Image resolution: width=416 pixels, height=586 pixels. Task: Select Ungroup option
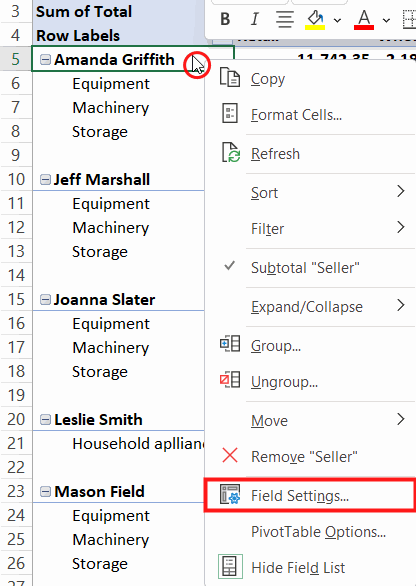309,382
